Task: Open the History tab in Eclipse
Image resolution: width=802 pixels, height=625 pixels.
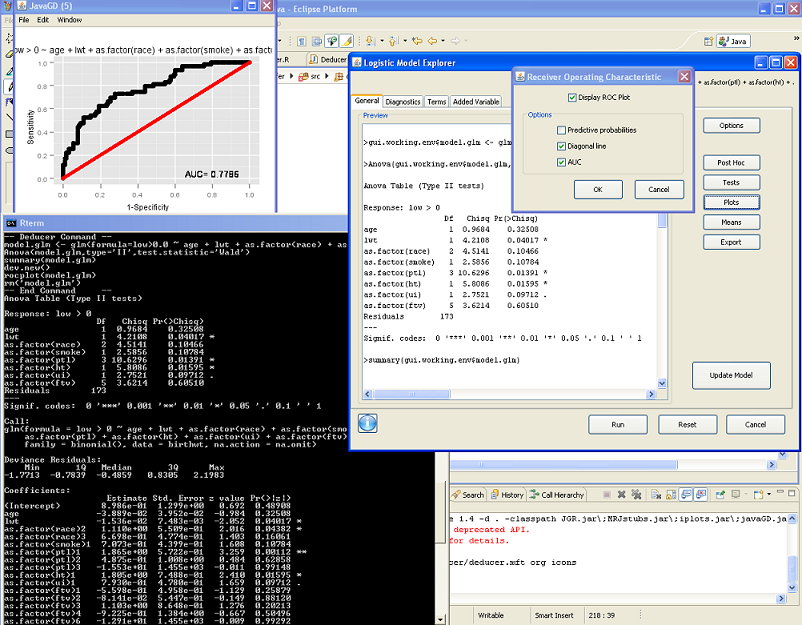Action: pyautogui.click(x=507, y=495)
